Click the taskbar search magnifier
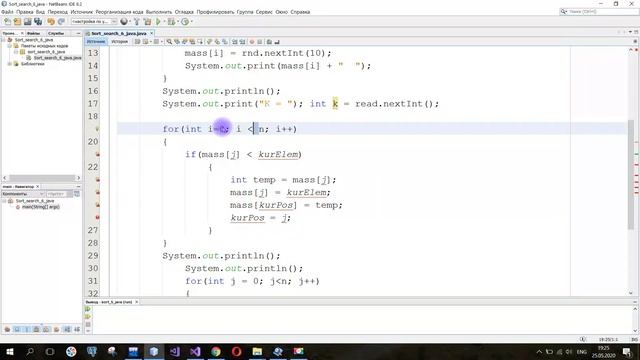 coord(30,351)
